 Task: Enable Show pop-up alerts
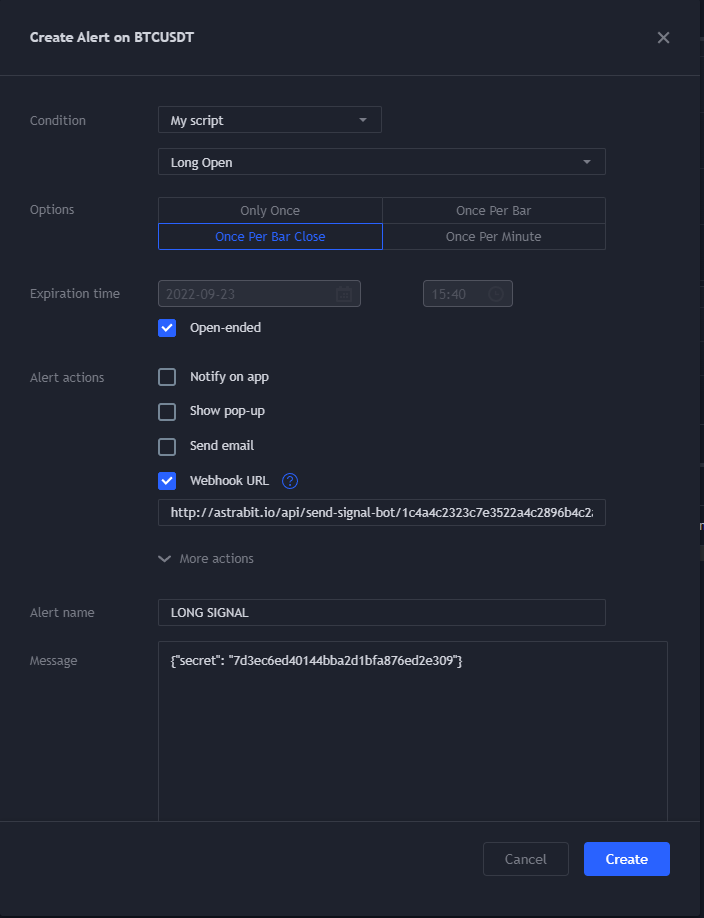(166, 411)
